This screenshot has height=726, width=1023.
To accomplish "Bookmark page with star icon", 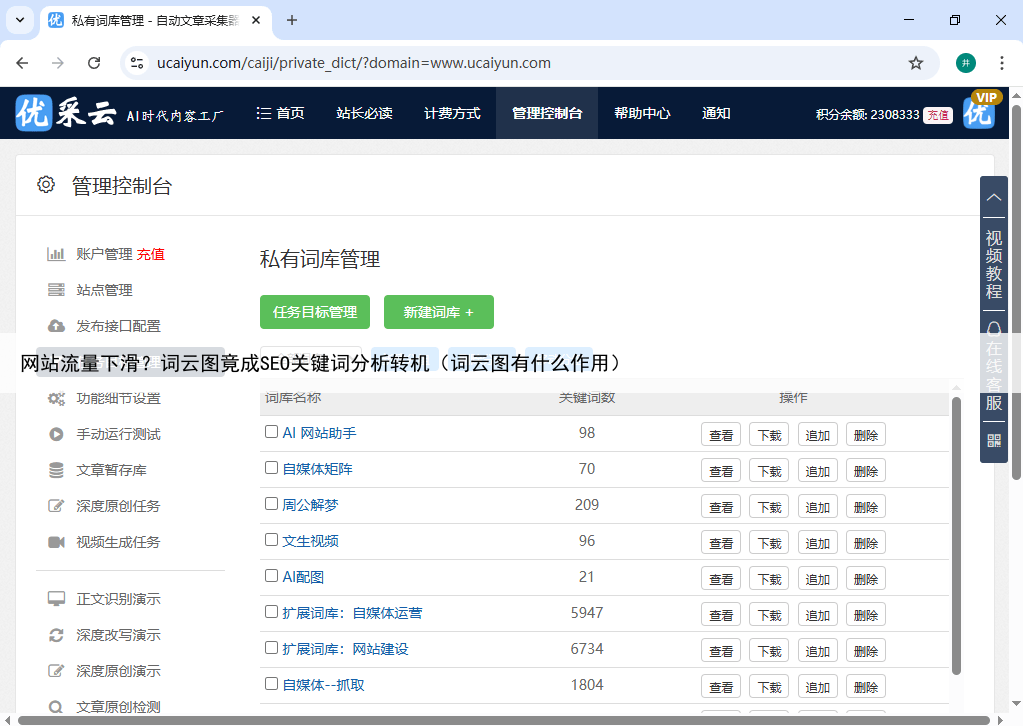I will point(915,63).
